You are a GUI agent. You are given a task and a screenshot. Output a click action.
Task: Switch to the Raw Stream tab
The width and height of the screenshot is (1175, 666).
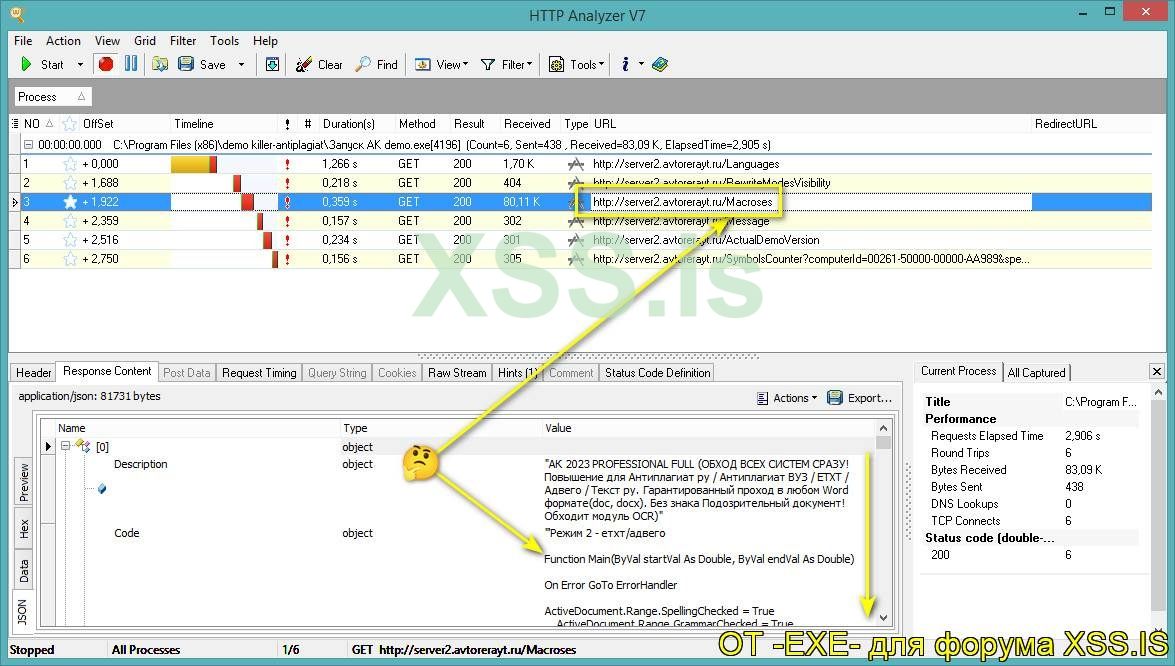457,372
